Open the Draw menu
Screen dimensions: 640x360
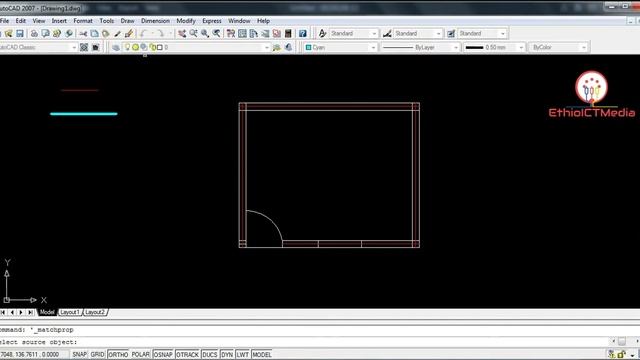click(x=127, y=20)
